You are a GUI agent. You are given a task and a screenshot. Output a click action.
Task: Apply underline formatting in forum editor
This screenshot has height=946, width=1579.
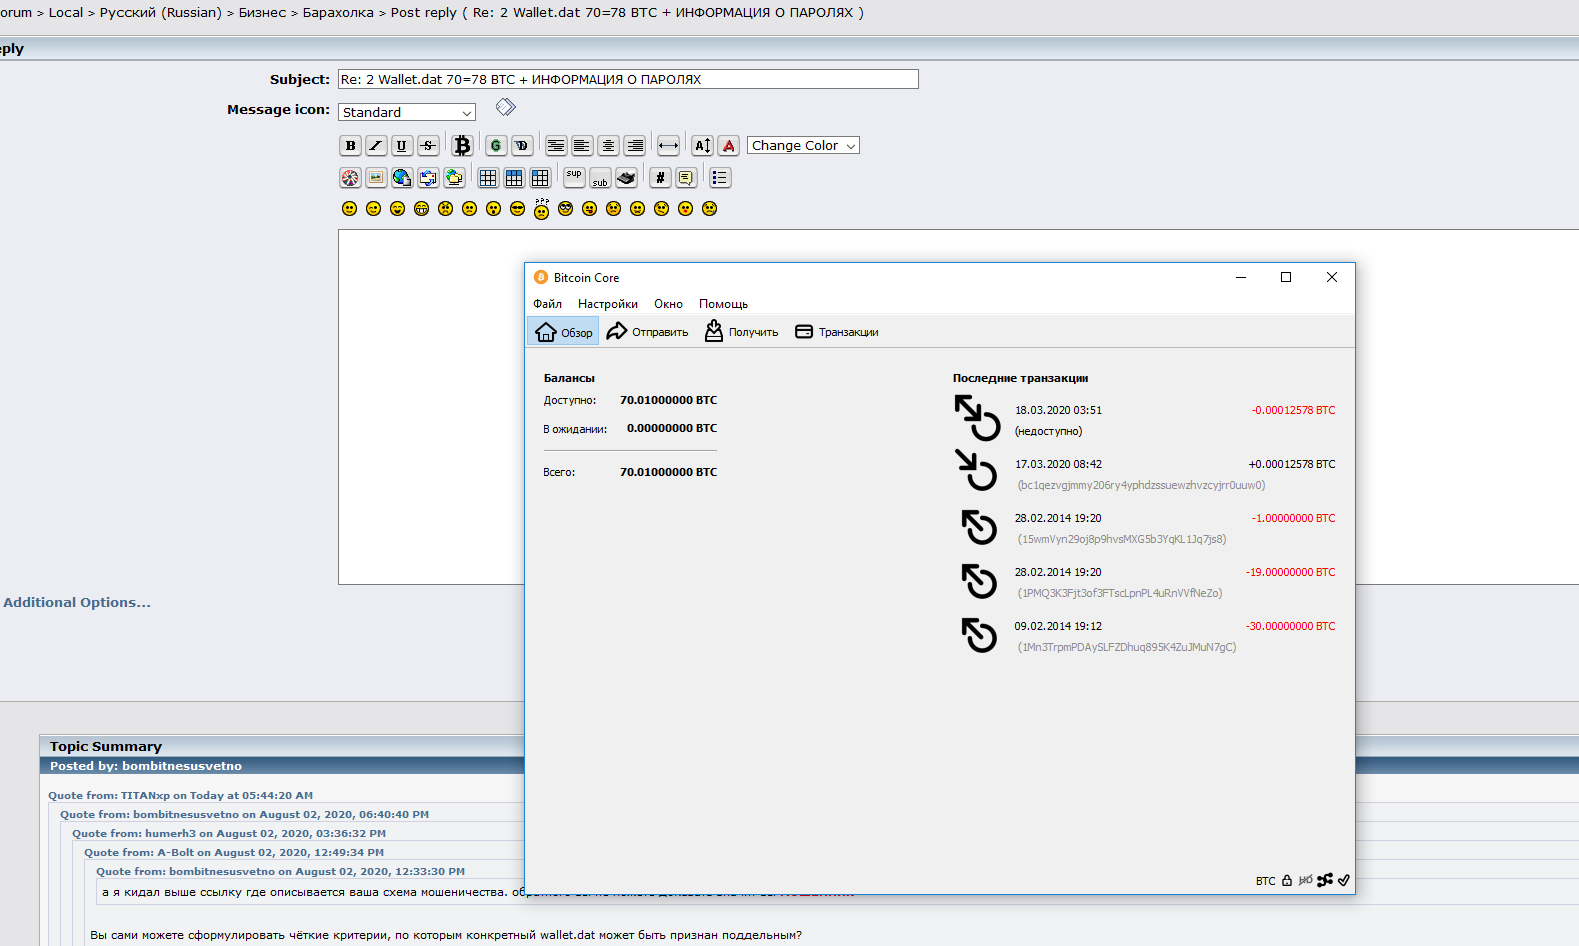click(x=402, y=146)
